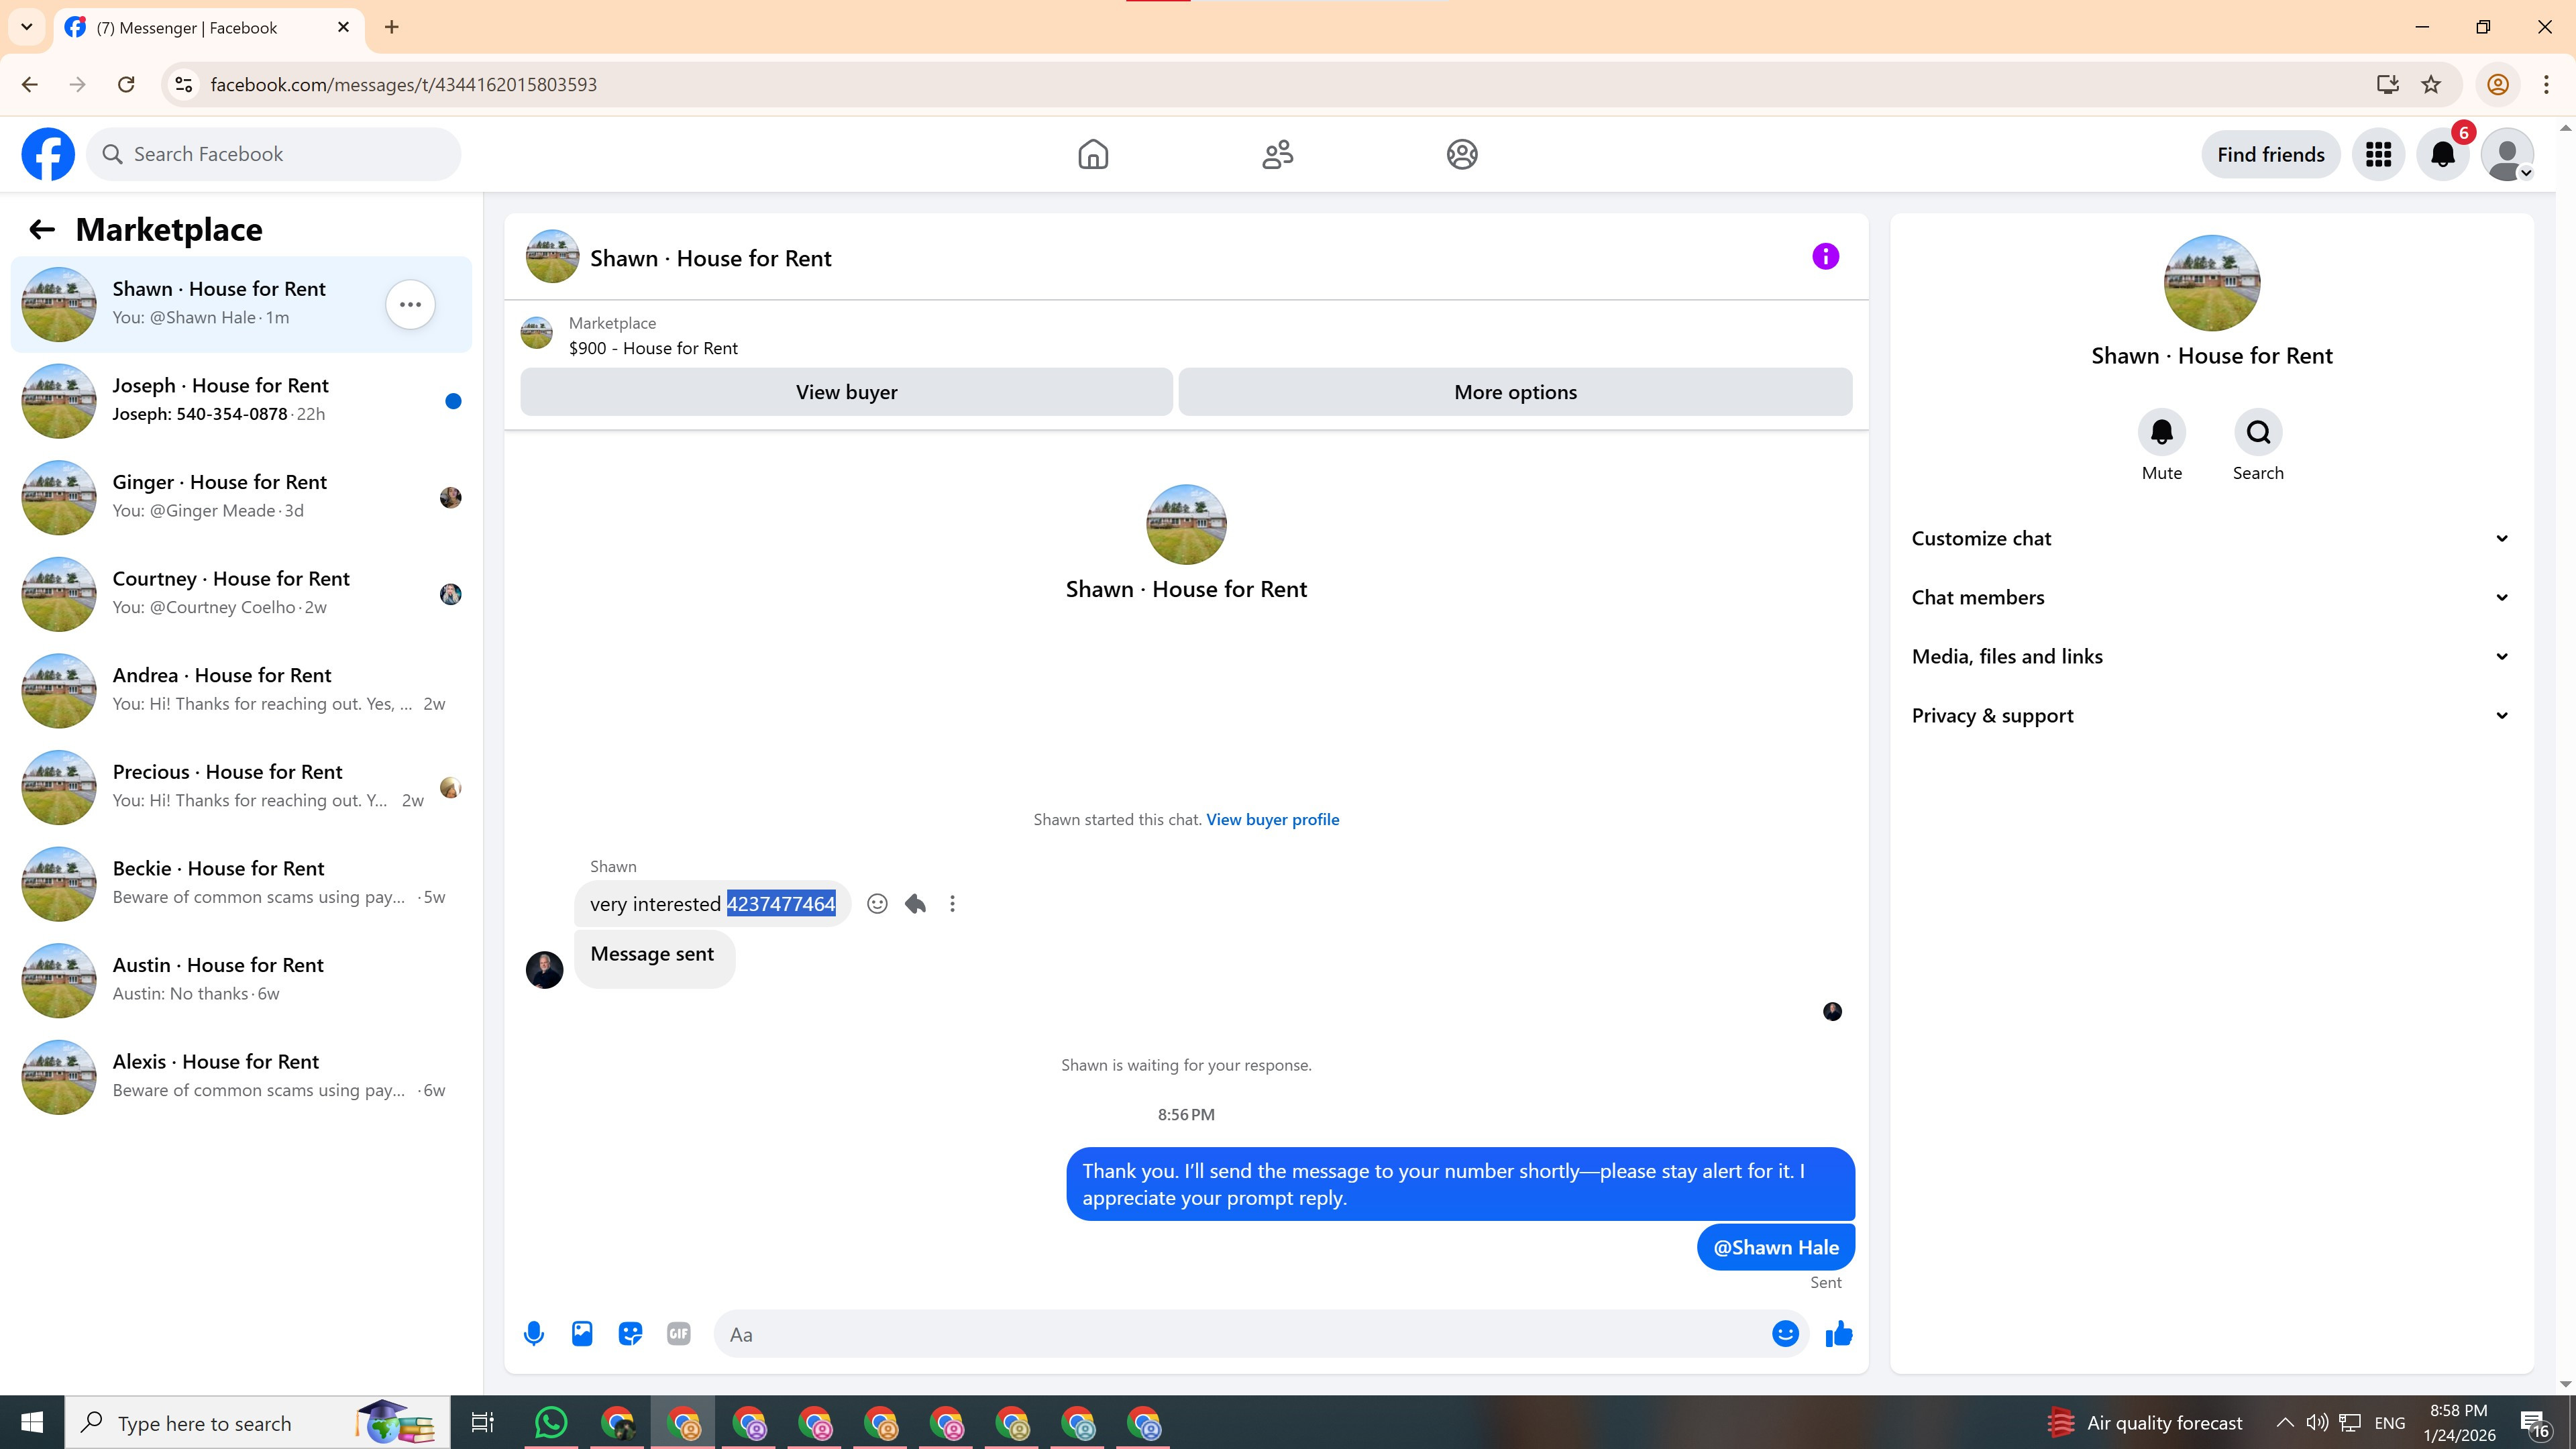The height and width of the screenshot is (1449, 2576).
Task: Open the Joseph House for Rent conversation
Action: 240,400
